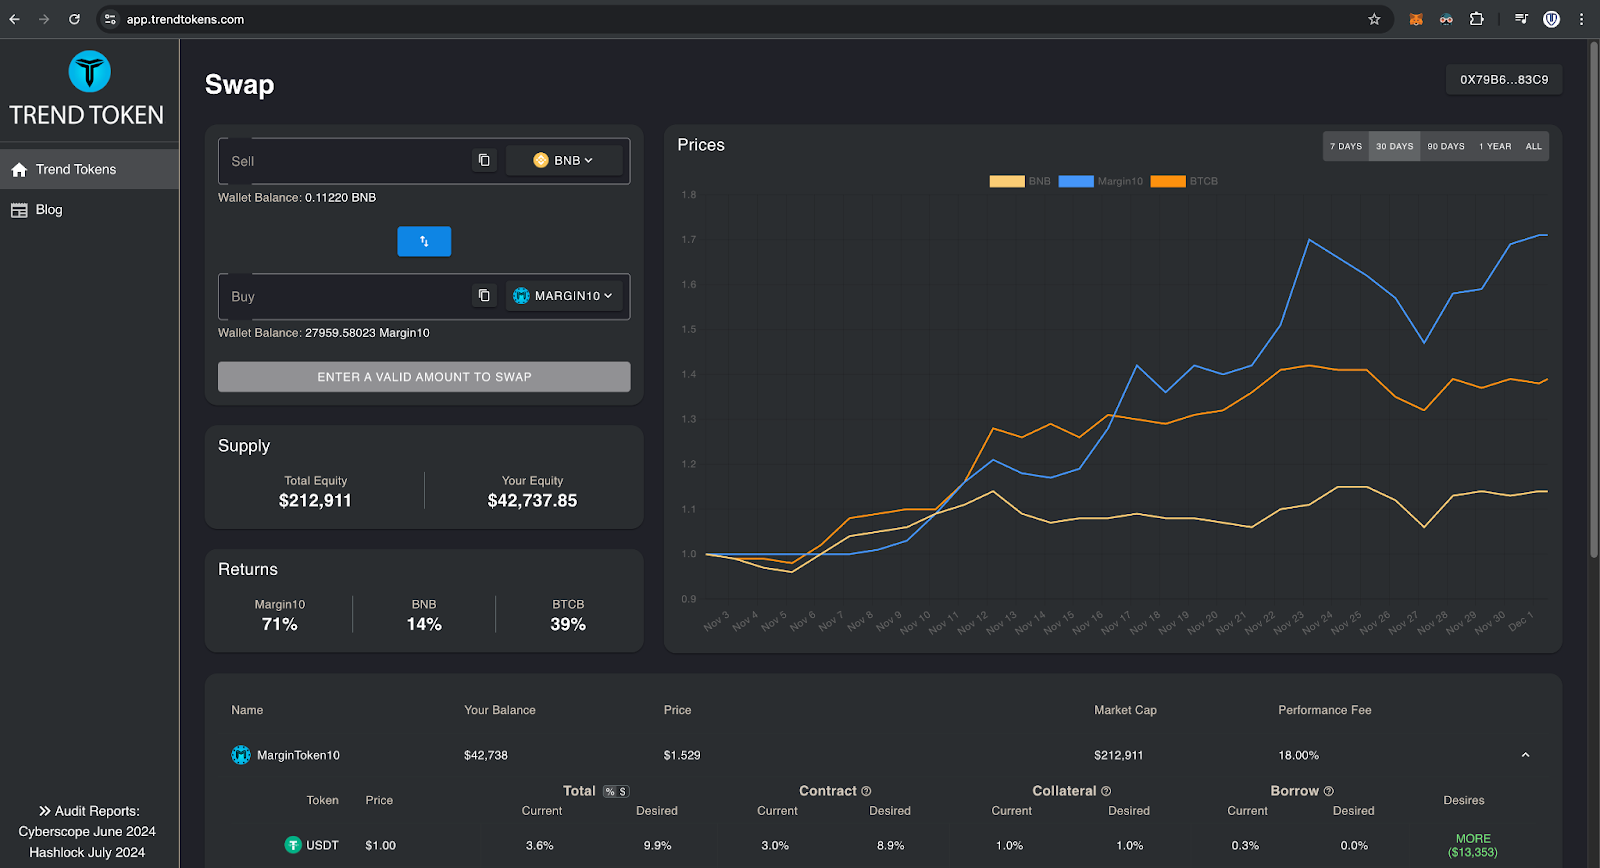Open the MetaMask fox extension
The width and height of the screenshot is (1600, 868).
1416,19
